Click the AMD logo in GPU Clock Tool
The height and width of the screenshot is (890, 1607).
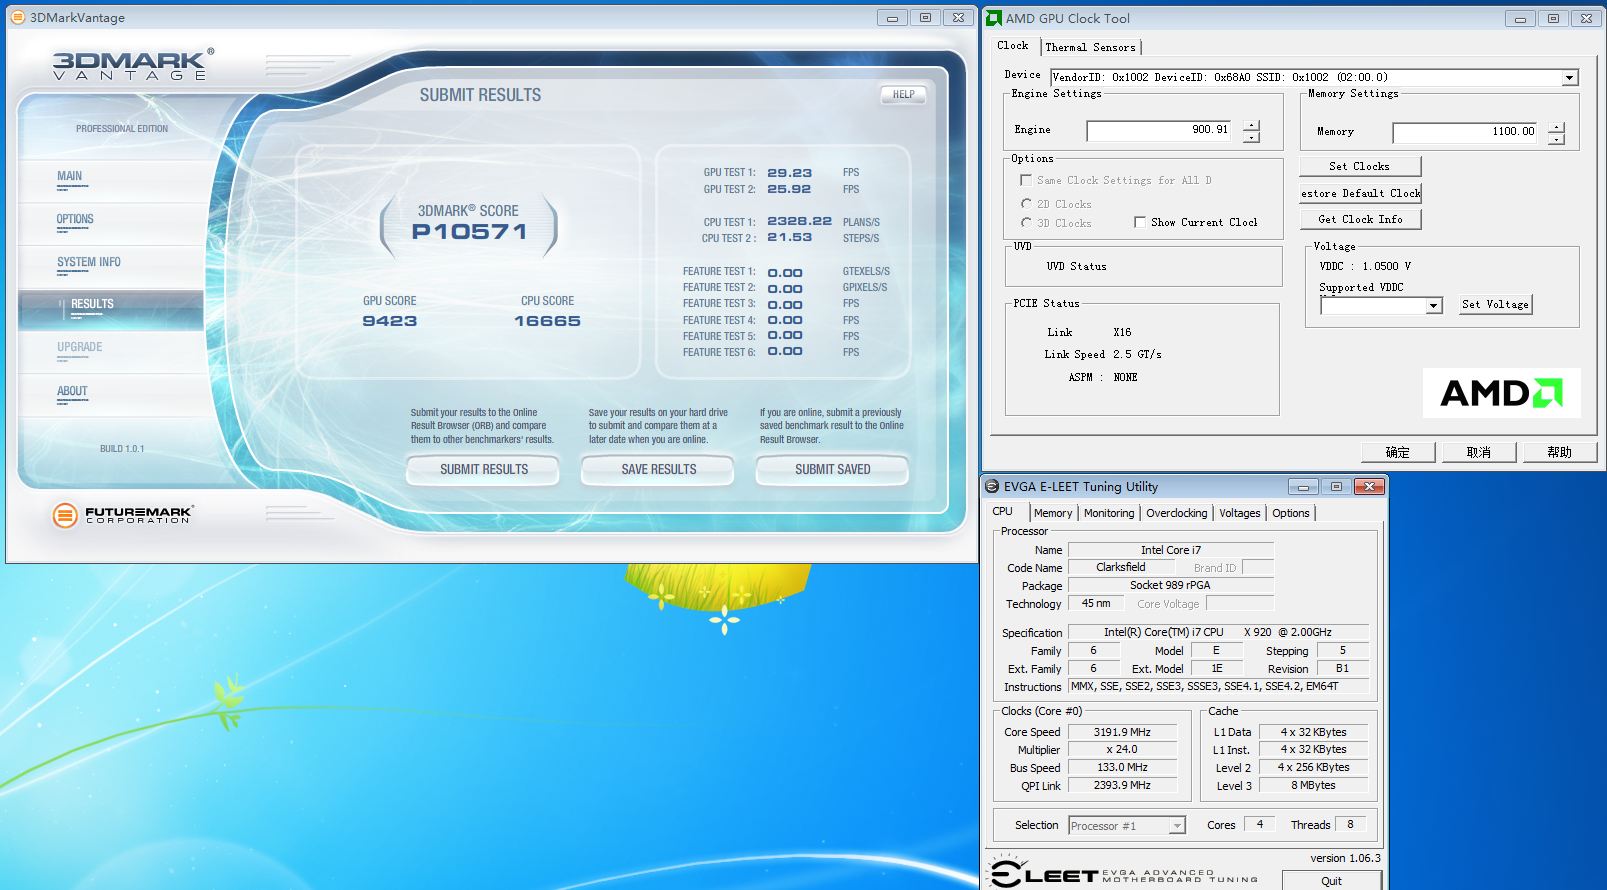1501,393
